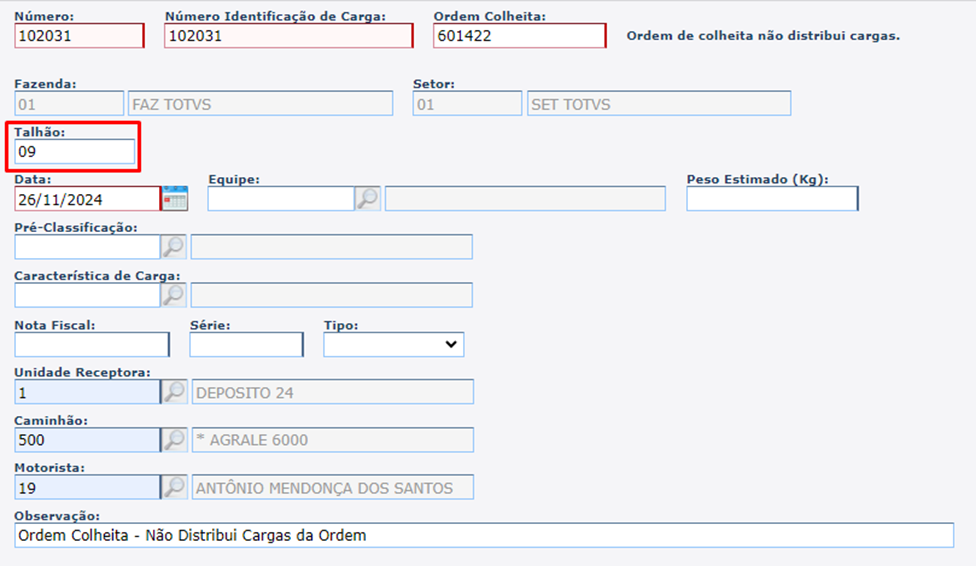This screenshot has height=566, width=976.
Task: Focus the Série input field
Action: tap(246, 344)
